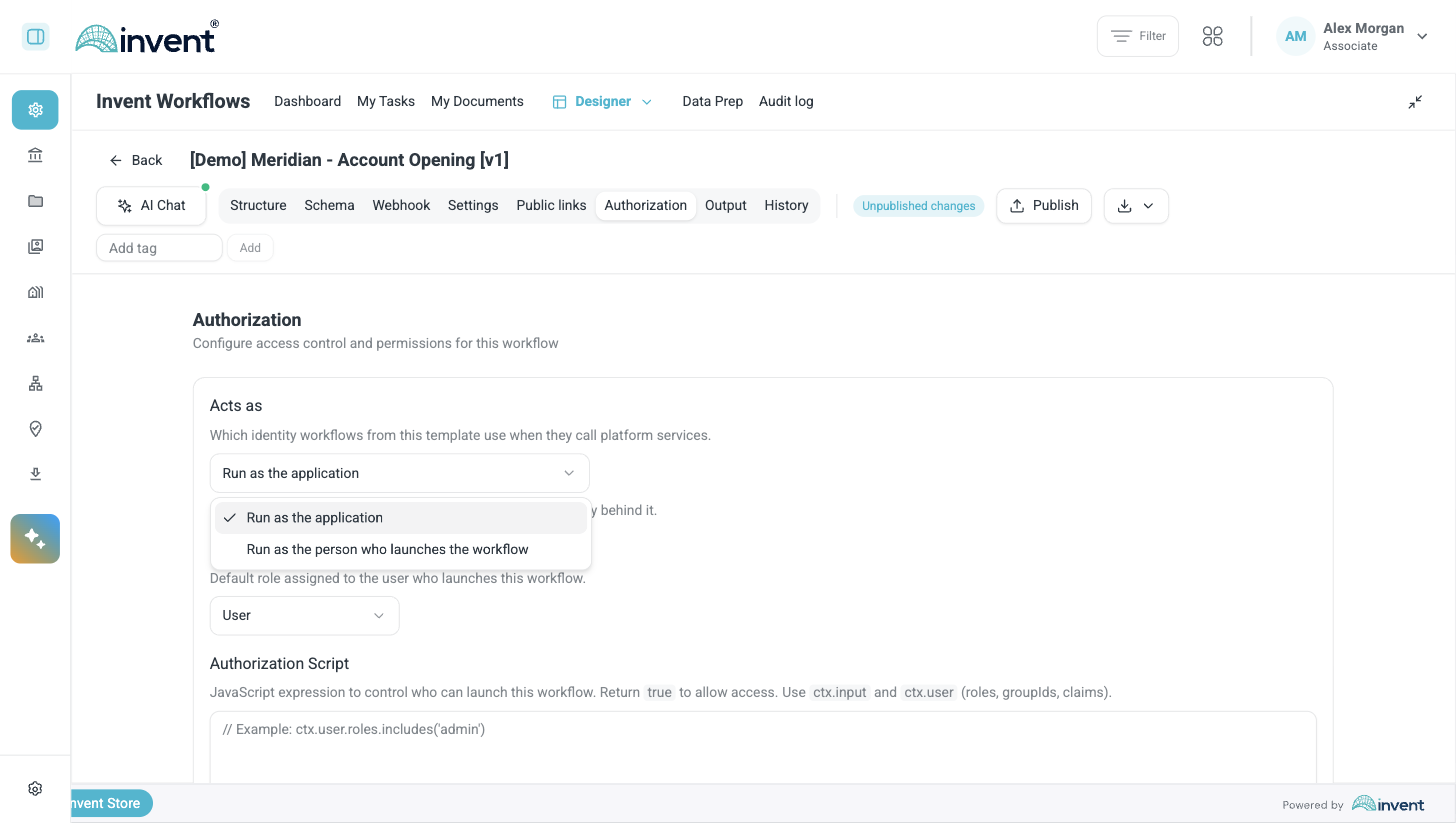Publish the workflow
This screenshot has height=823, width=1456.
coord(1044,205)
